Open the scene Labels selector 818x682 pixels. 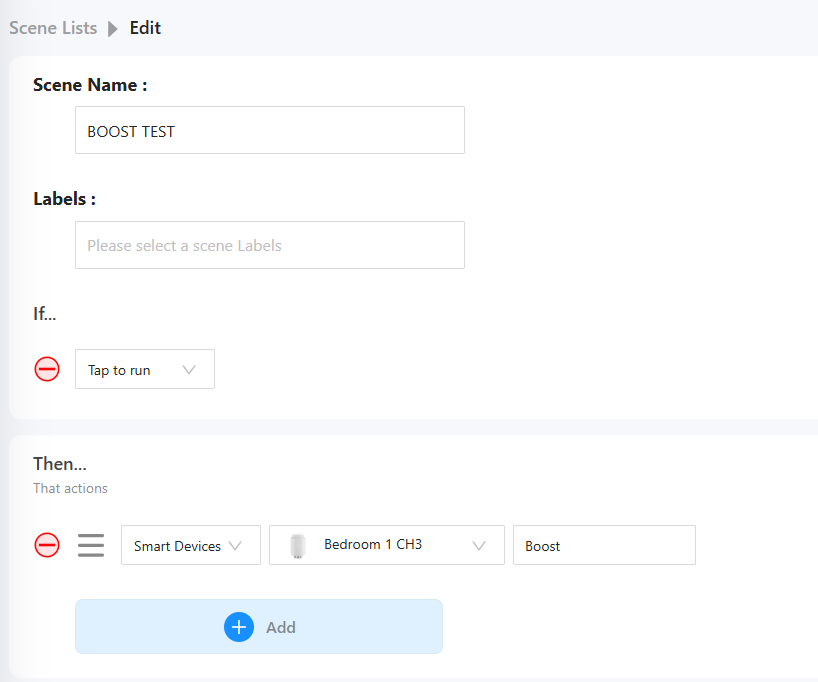click(x=269, y=245)
